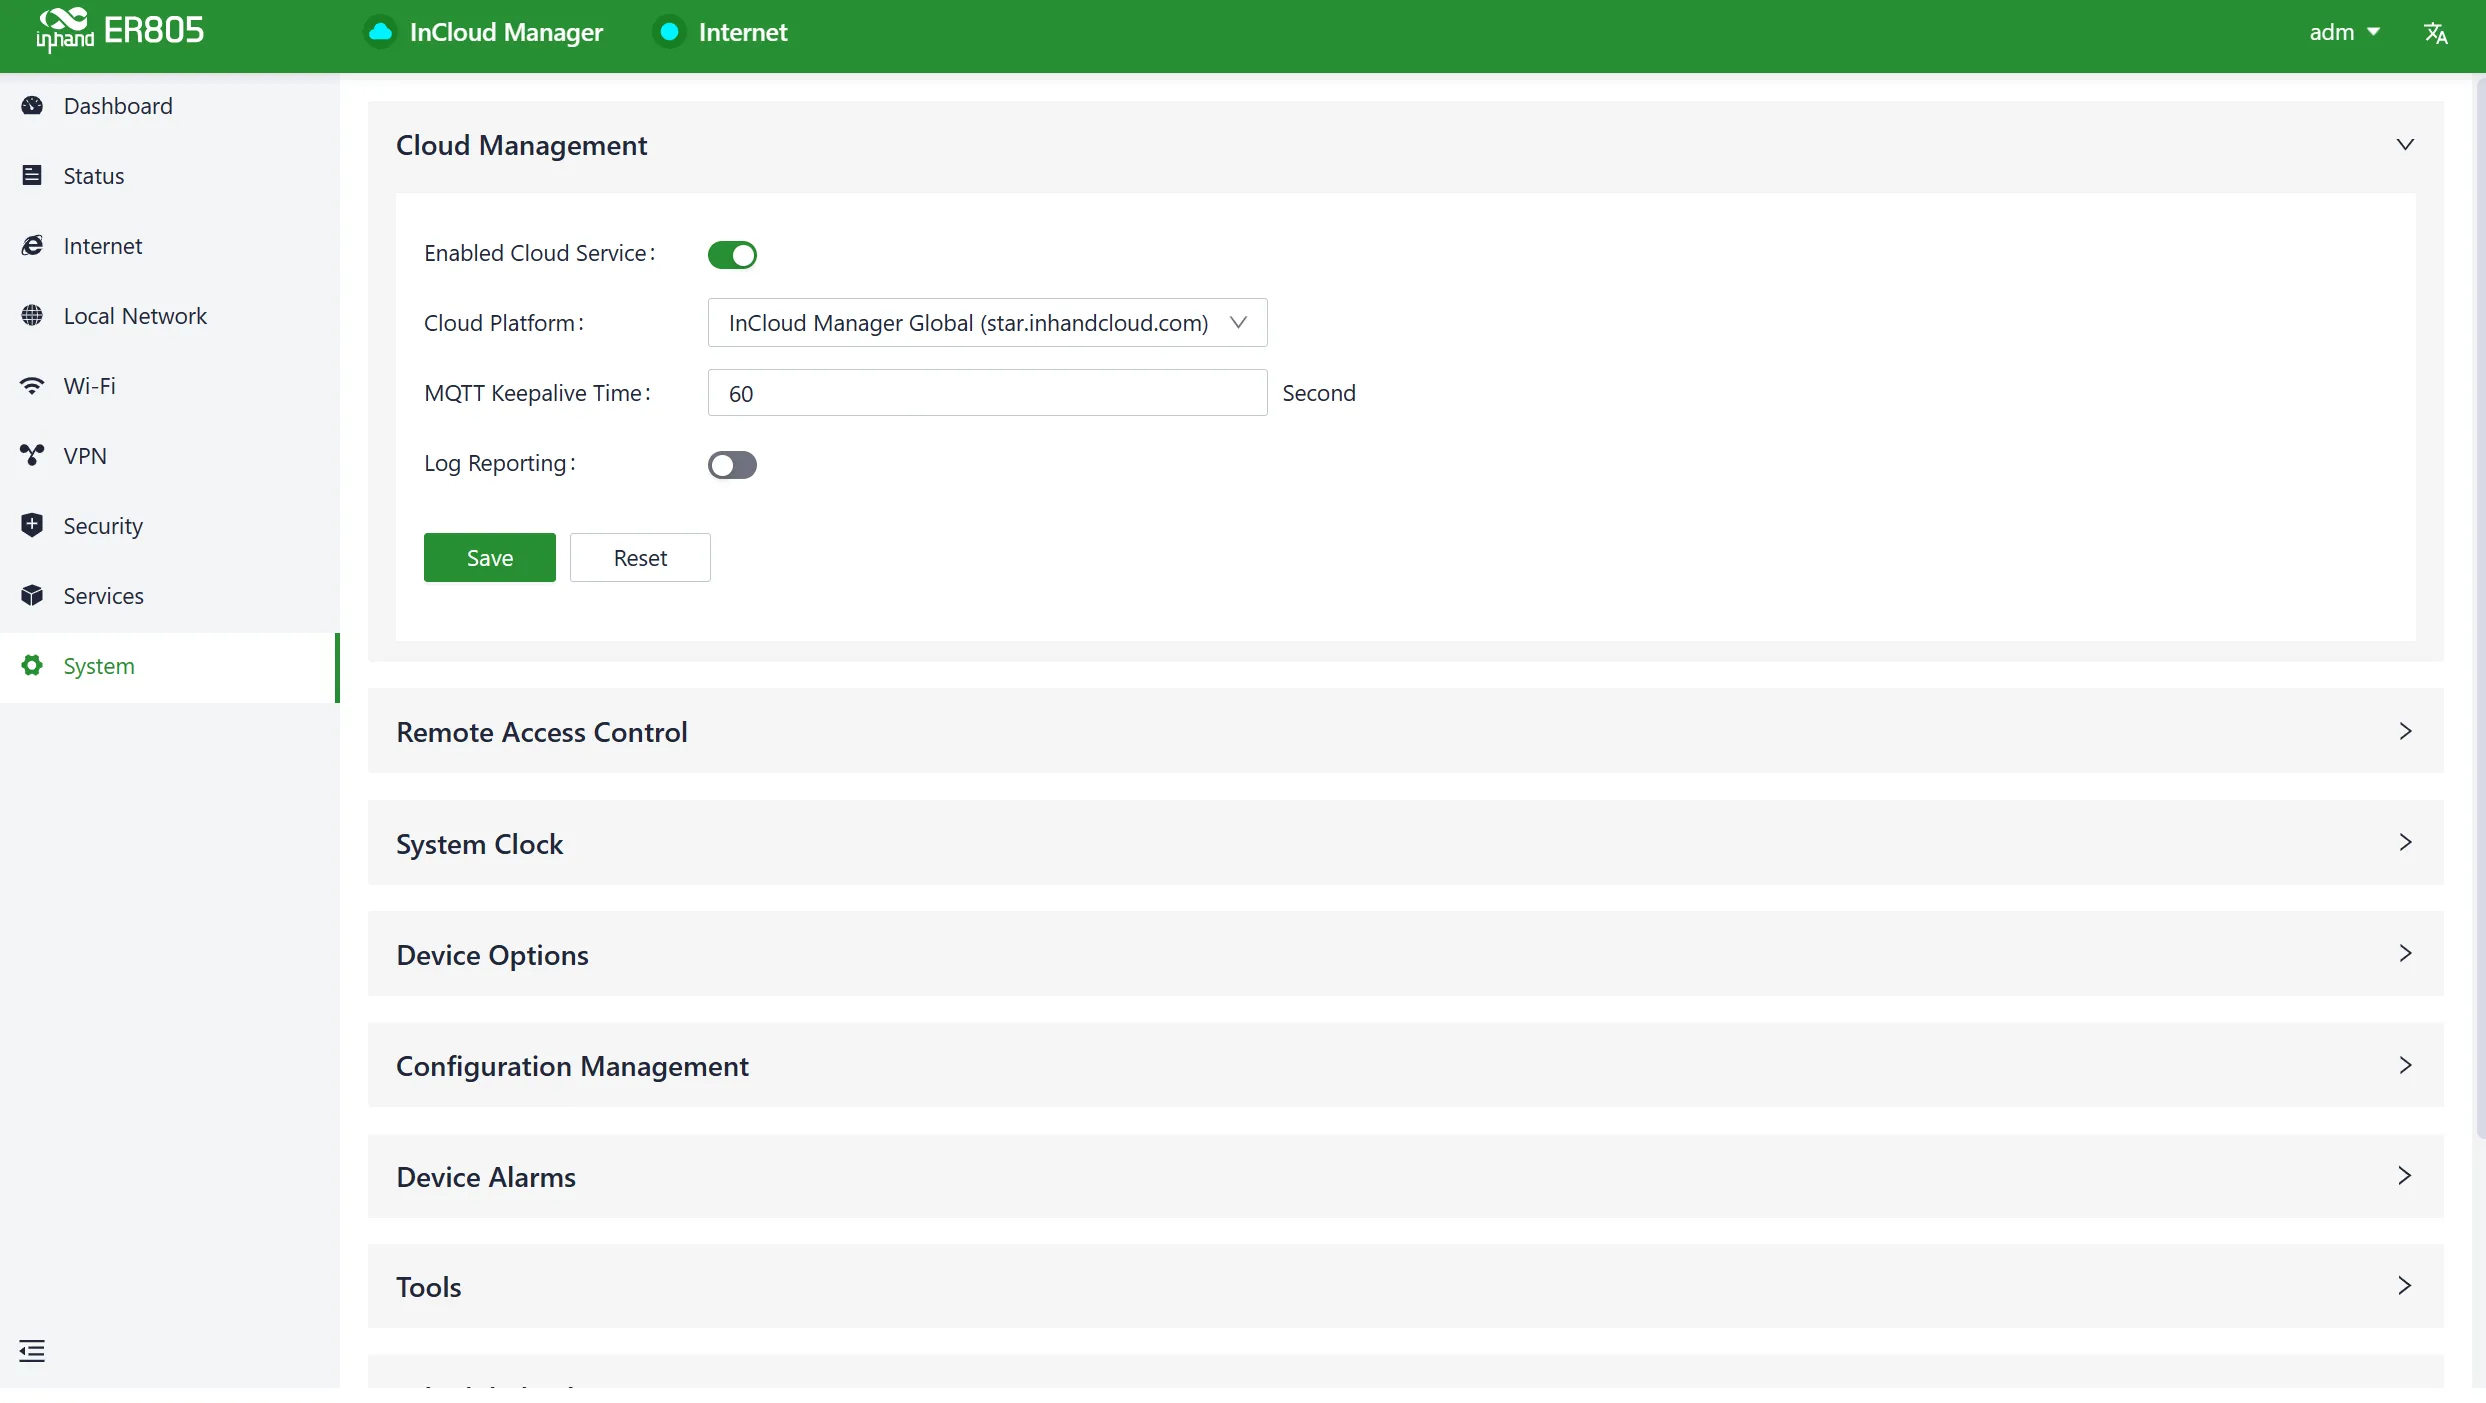Click the InCloud Manager header label

pos(506,33)
